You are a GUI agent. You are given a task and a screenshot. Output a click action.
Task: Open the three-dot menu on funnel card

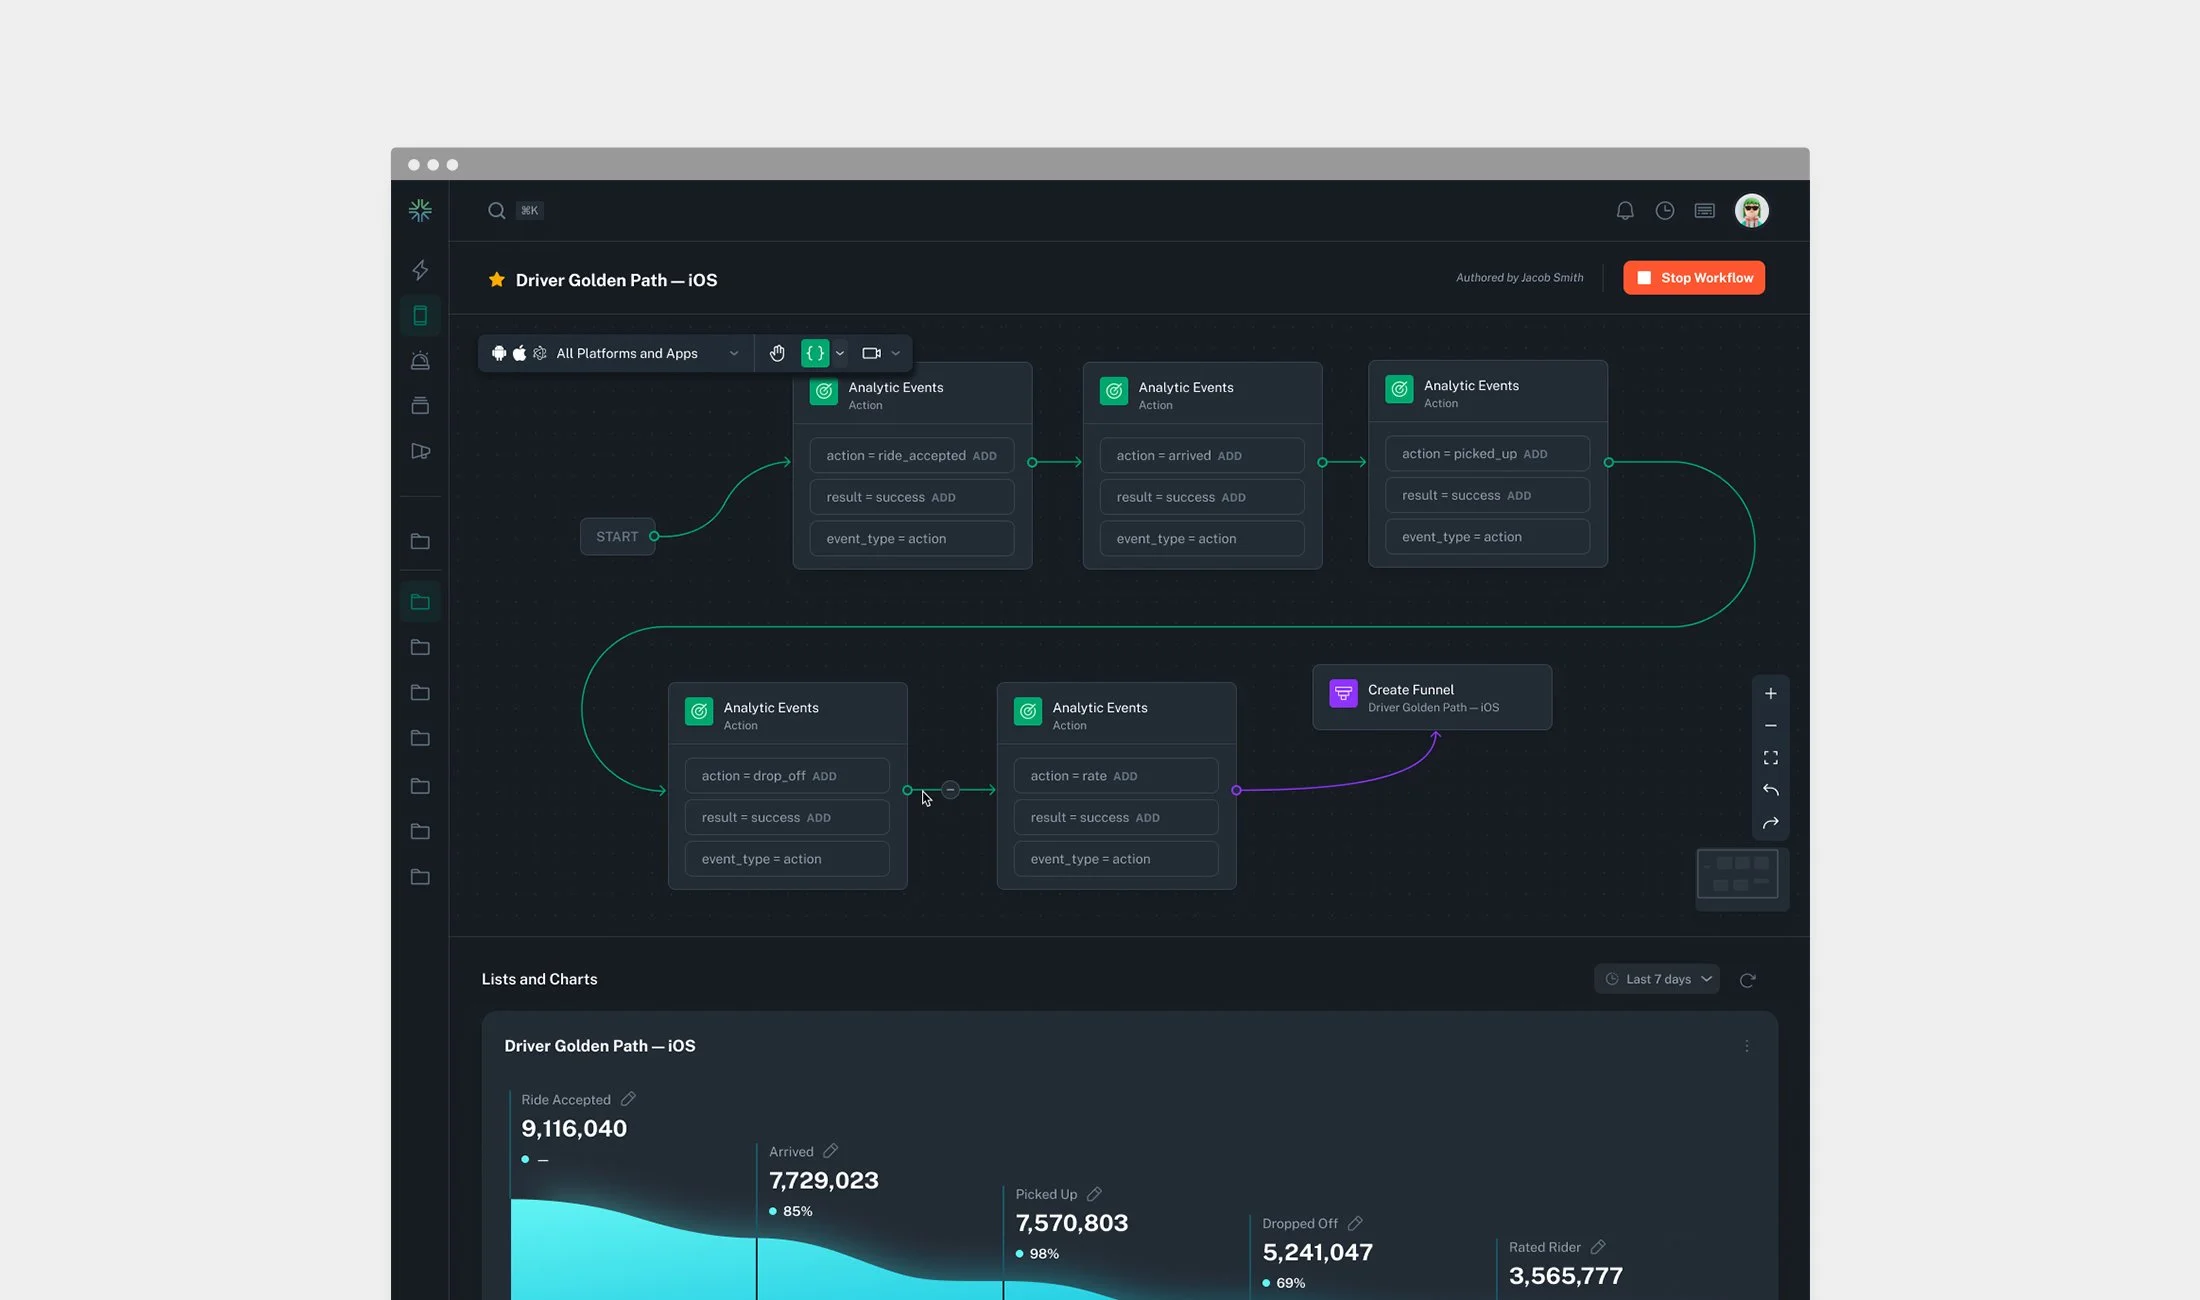coord(1747,1046)
